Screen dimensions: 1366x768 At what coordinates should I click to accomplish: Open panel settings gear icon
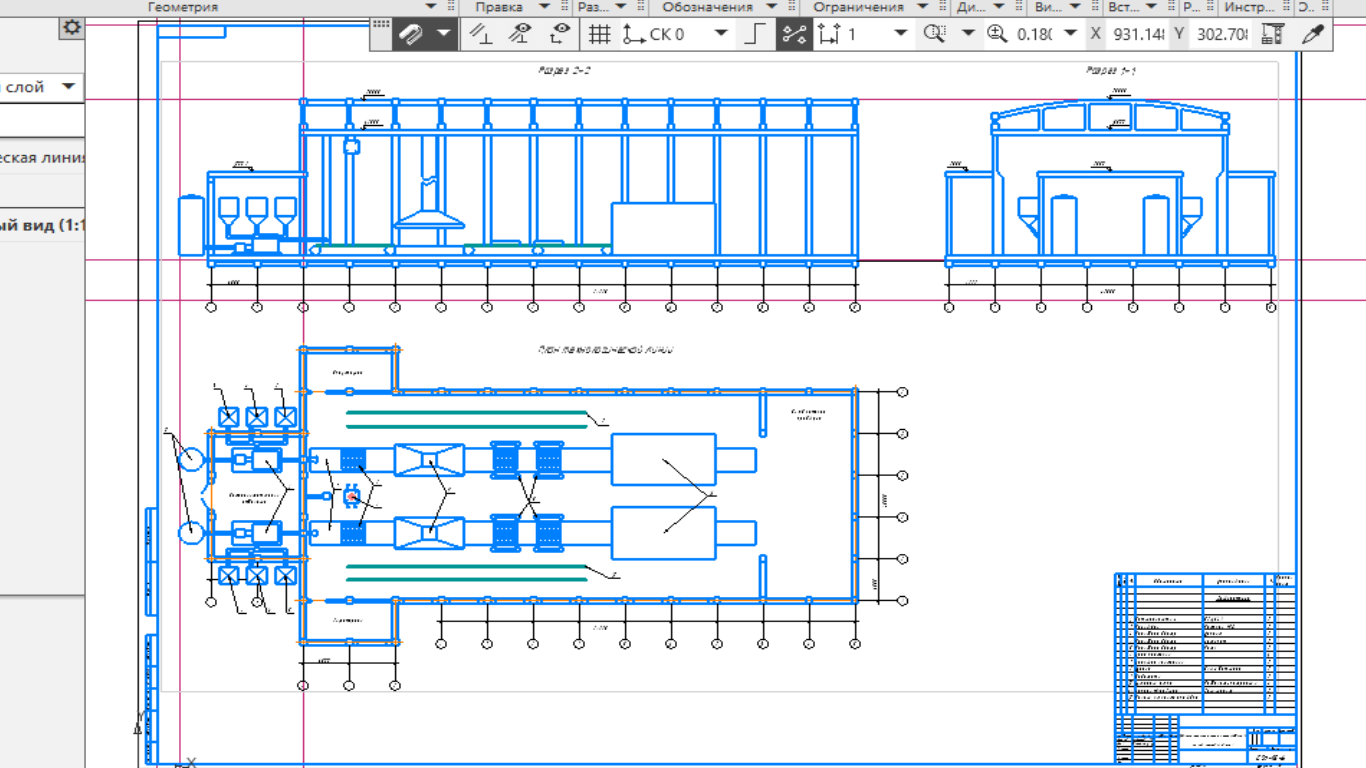pyautogui.click(x=71, y=27)
